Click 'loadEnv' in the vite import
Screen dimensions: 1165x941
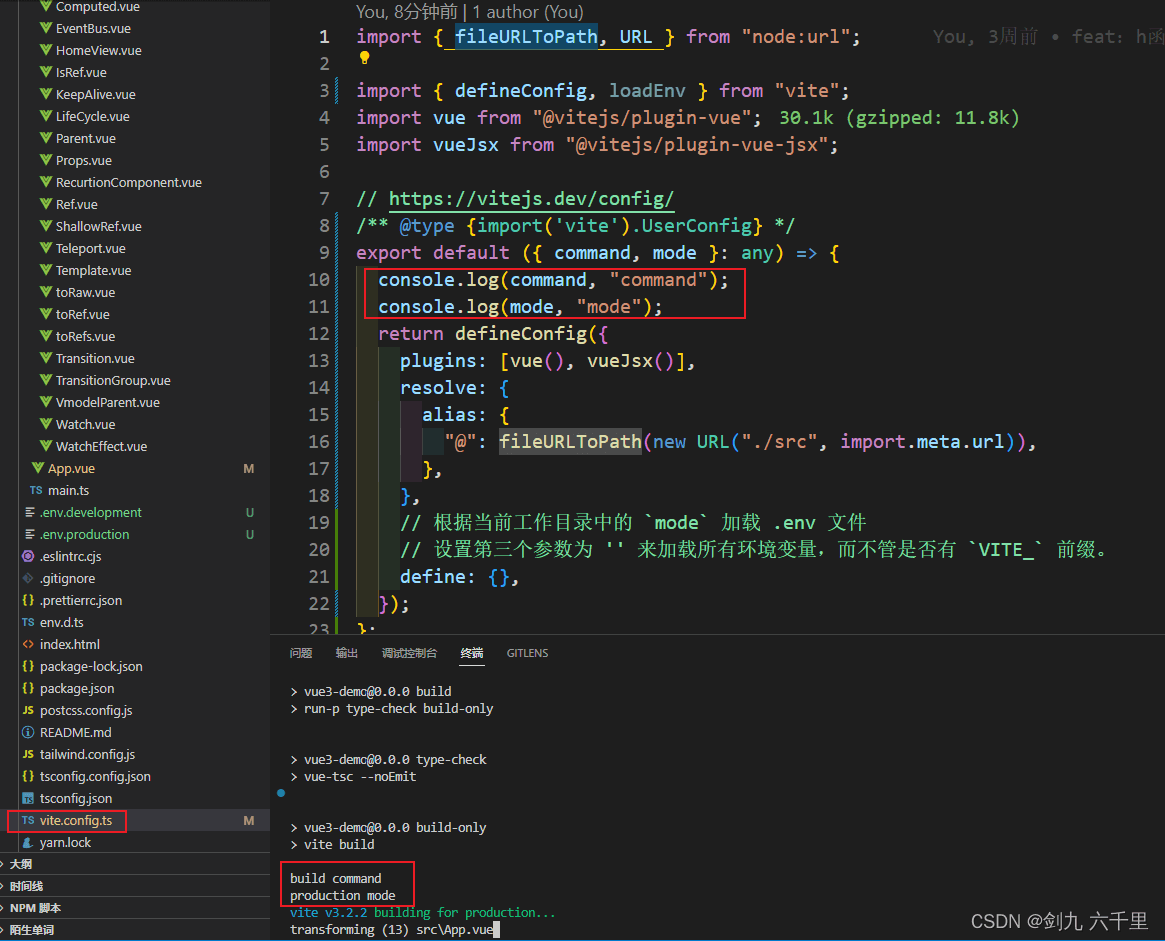click(x=647, y=91)
